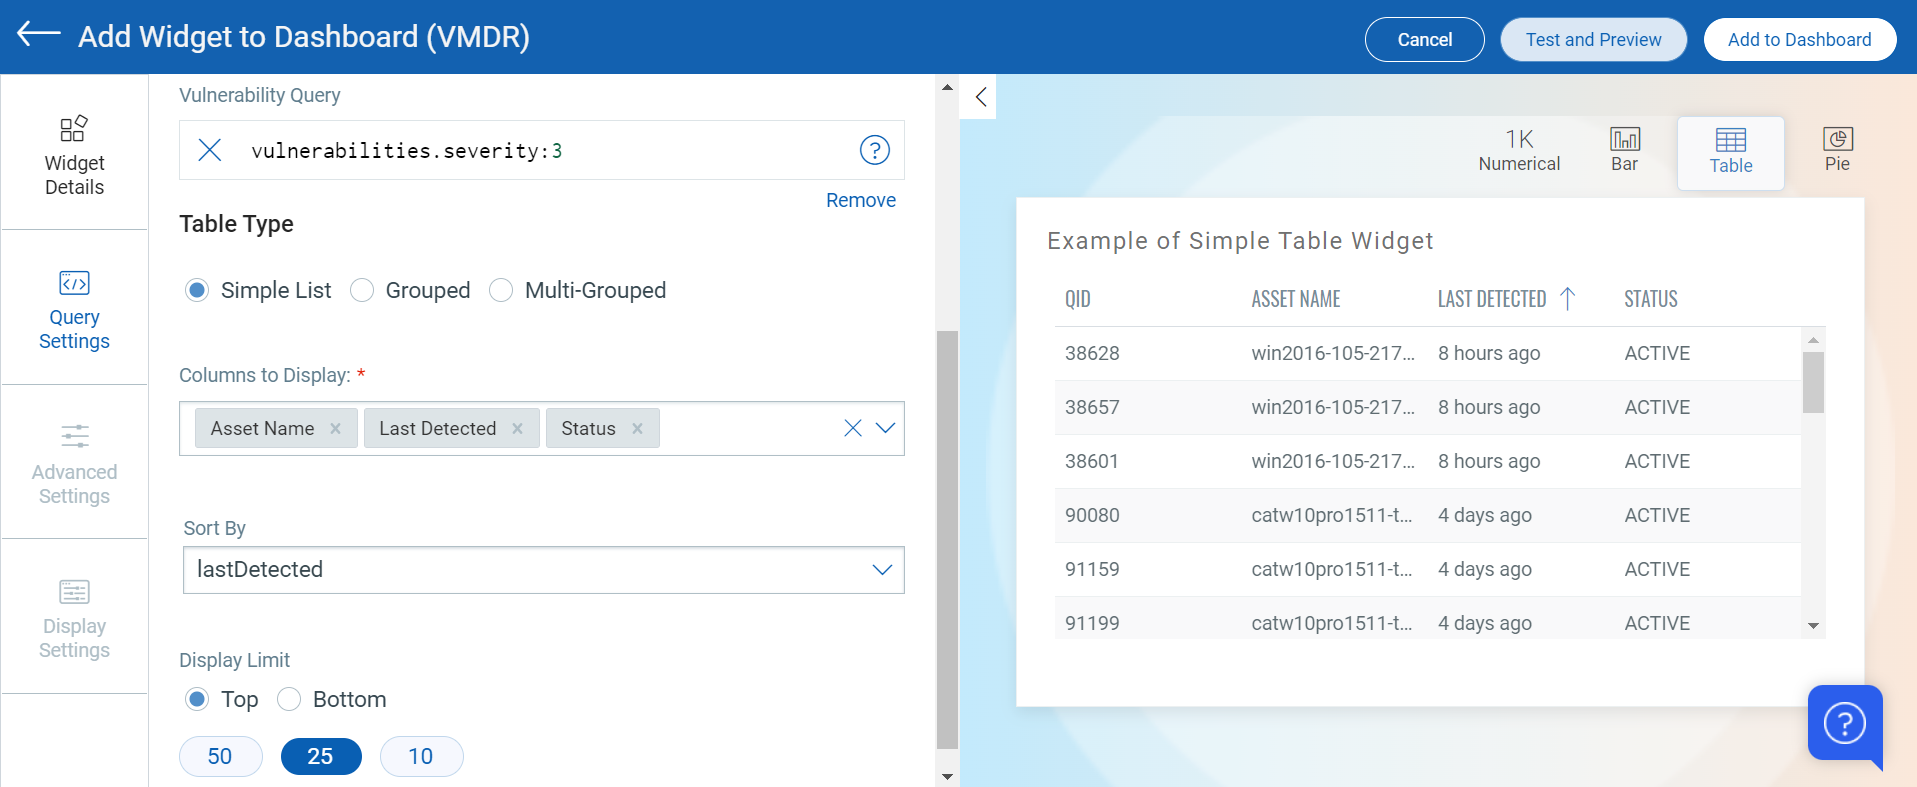Image resolution: width=1917 pixels, height=787 pixels.
Task: Click the Example of Simple Table Widget title
Action: click(x=1240, y=241)
